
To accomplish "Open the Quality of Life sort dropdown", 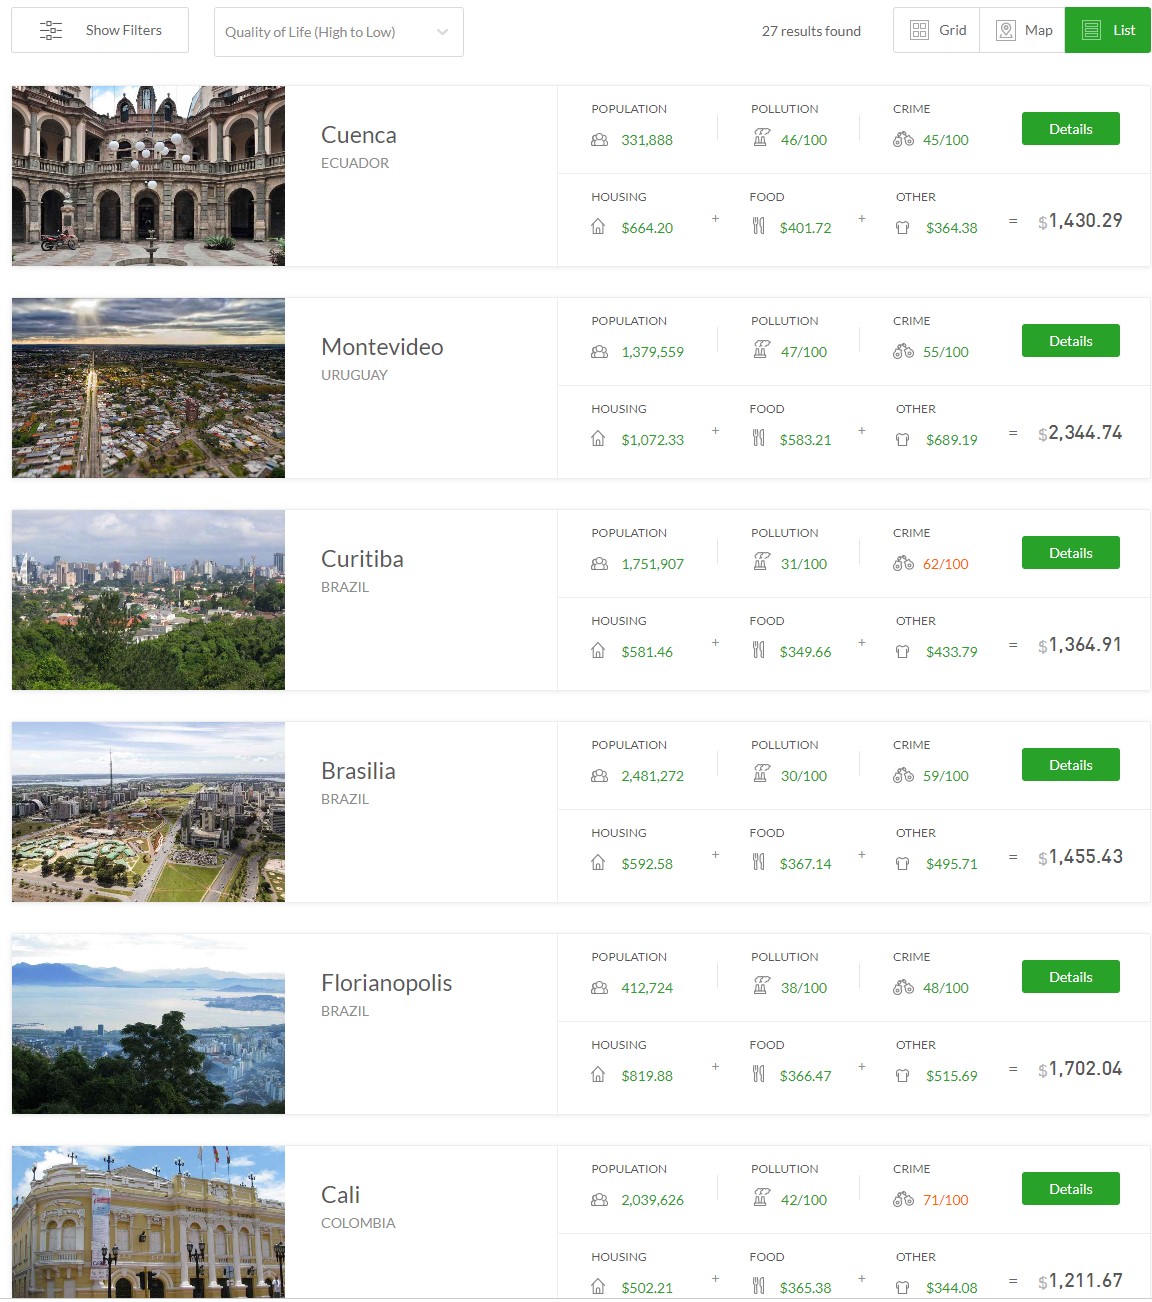I will click(338, 32).
